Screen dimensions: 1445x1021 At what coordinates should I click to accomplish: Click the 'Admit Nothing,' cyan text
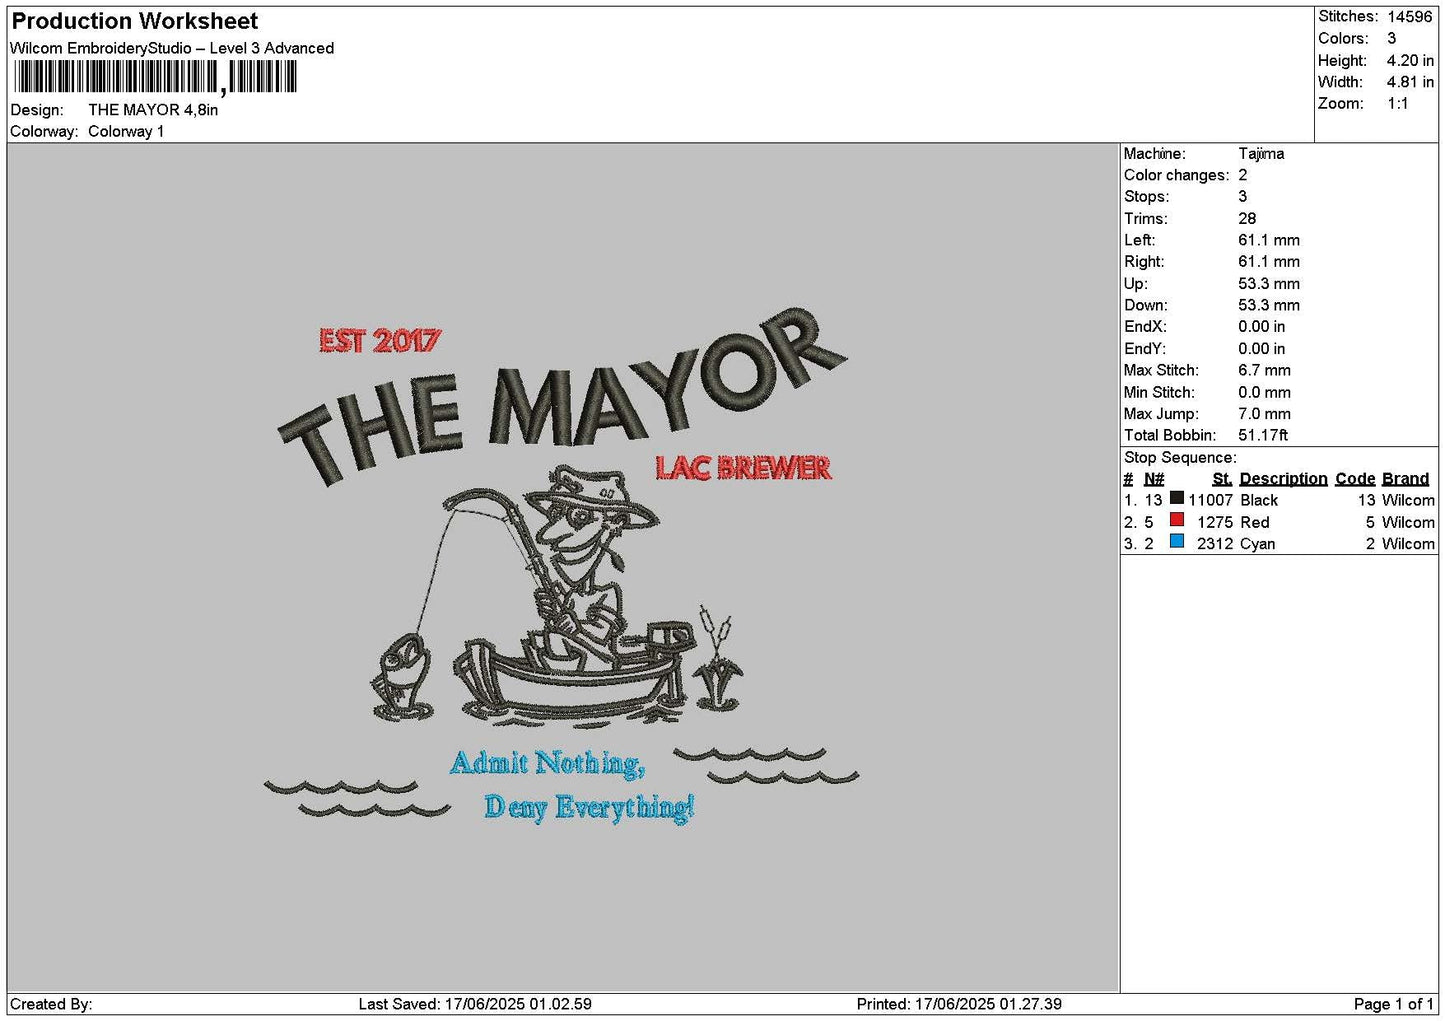point(547,763)
